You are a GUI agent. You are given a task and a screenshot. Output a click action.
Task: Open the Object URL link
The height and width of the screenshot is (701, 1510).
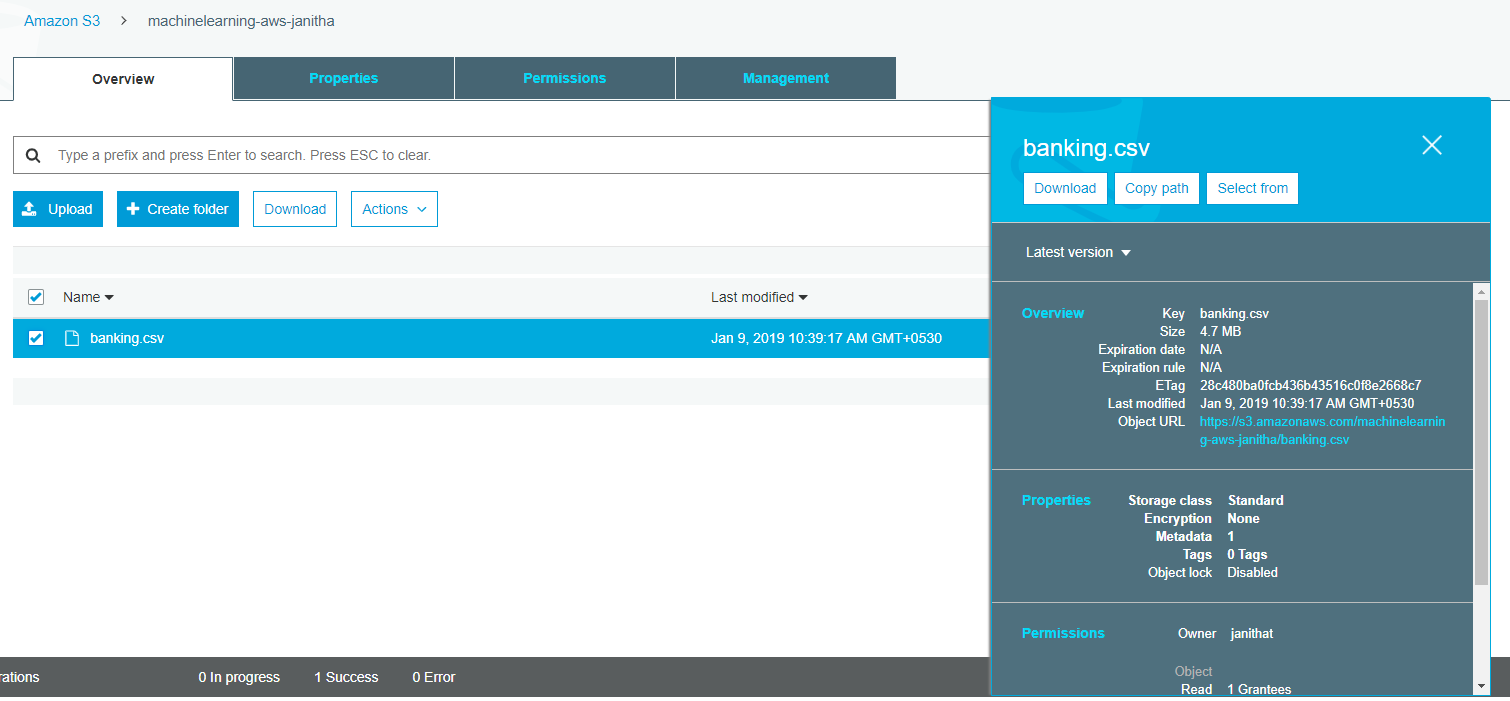click(x=1322, y=431)
